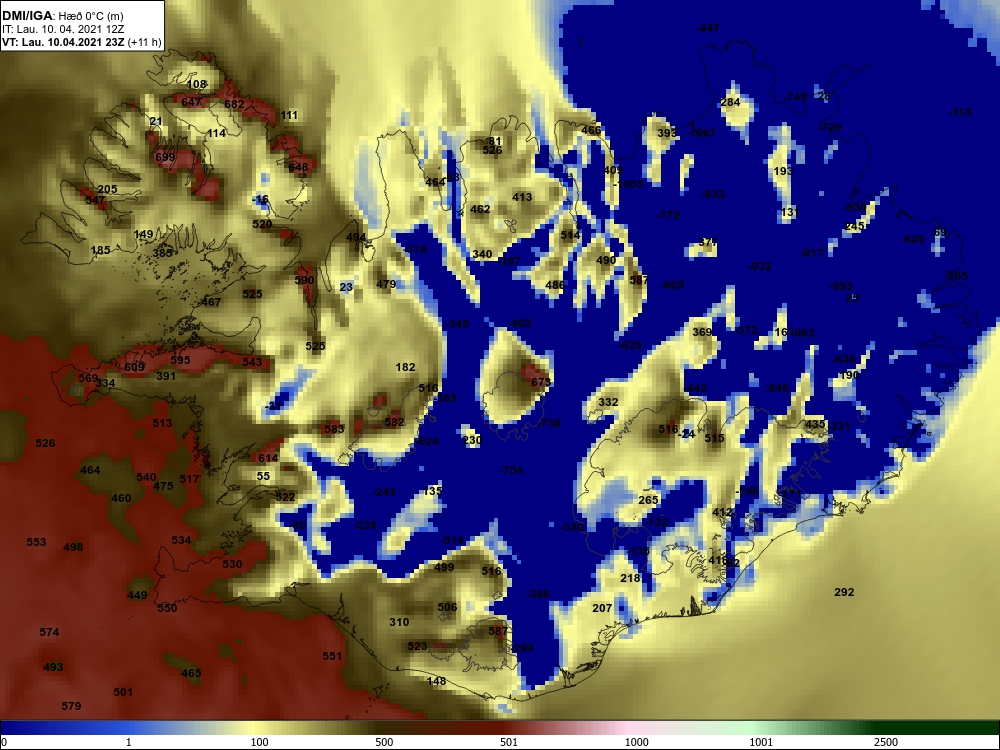The width and height of the screenshot is (1000, 750).
Task: Click the value 193 on the map
Action: click(x=783, y=171)
